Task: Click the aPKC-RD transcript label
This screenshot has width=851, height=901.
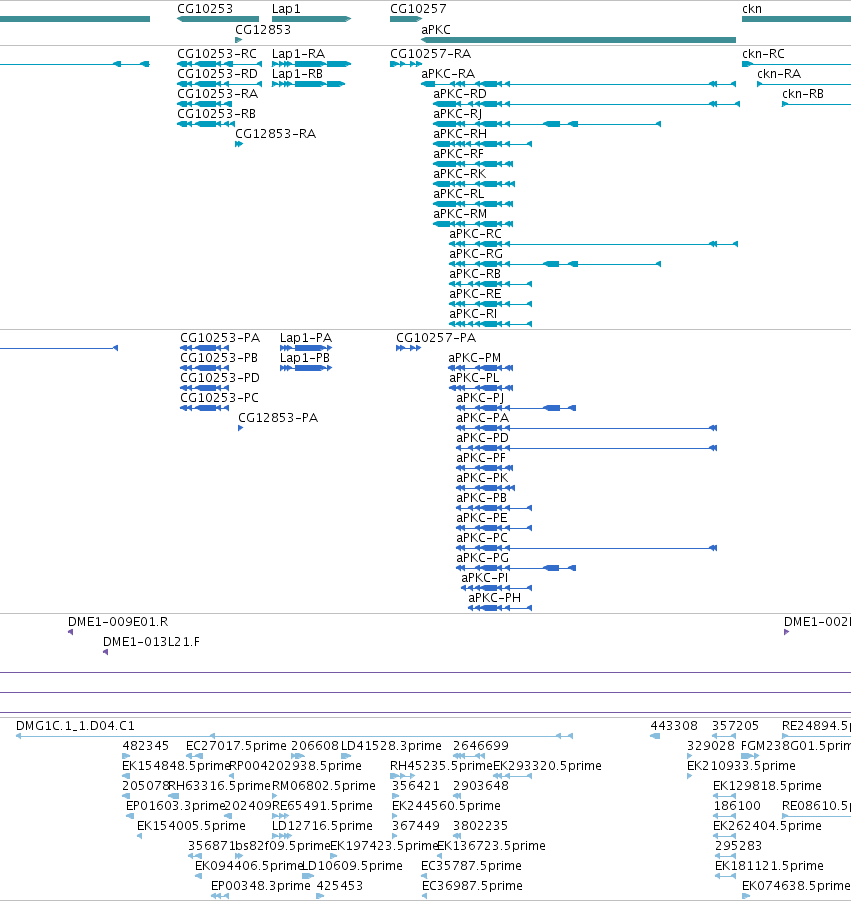Action: point(460,94)
